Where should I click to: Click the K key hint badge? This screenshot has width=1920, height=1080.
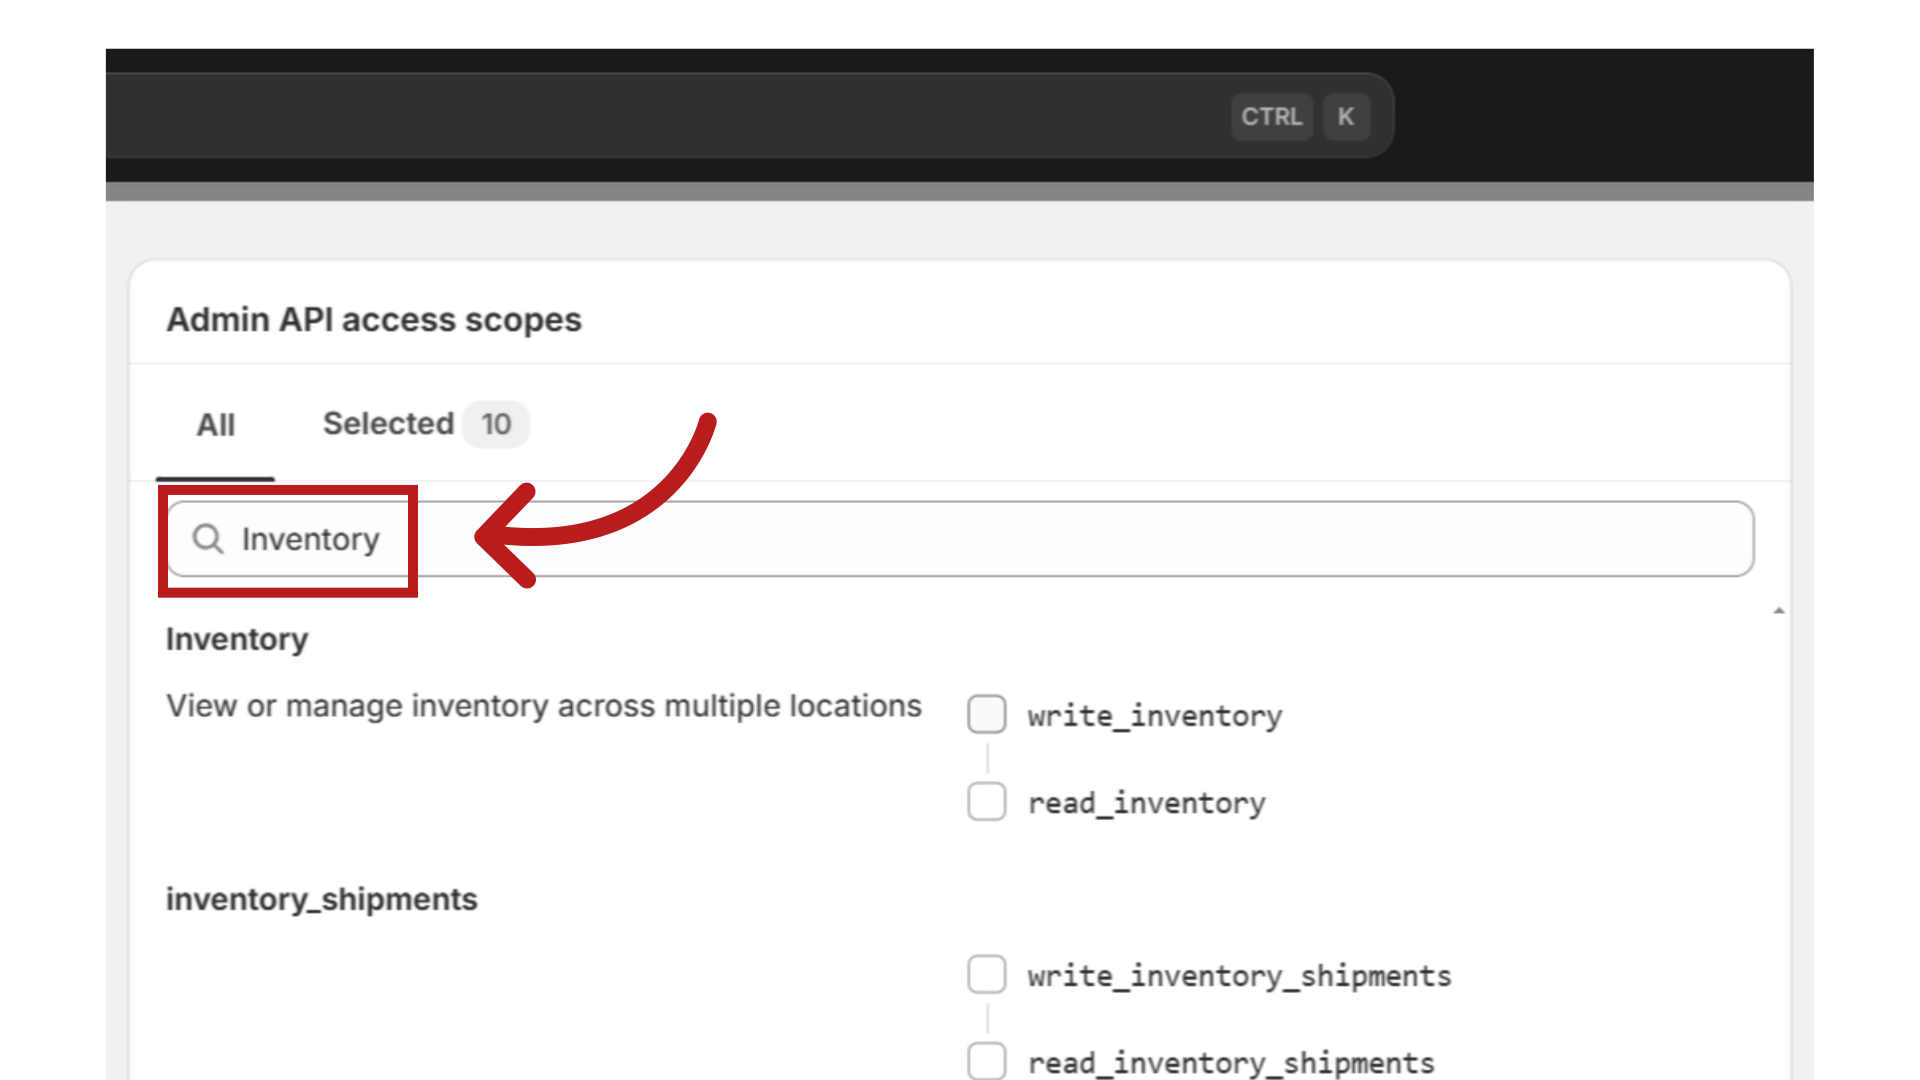pyautogui.click(x=1346, y=117)
